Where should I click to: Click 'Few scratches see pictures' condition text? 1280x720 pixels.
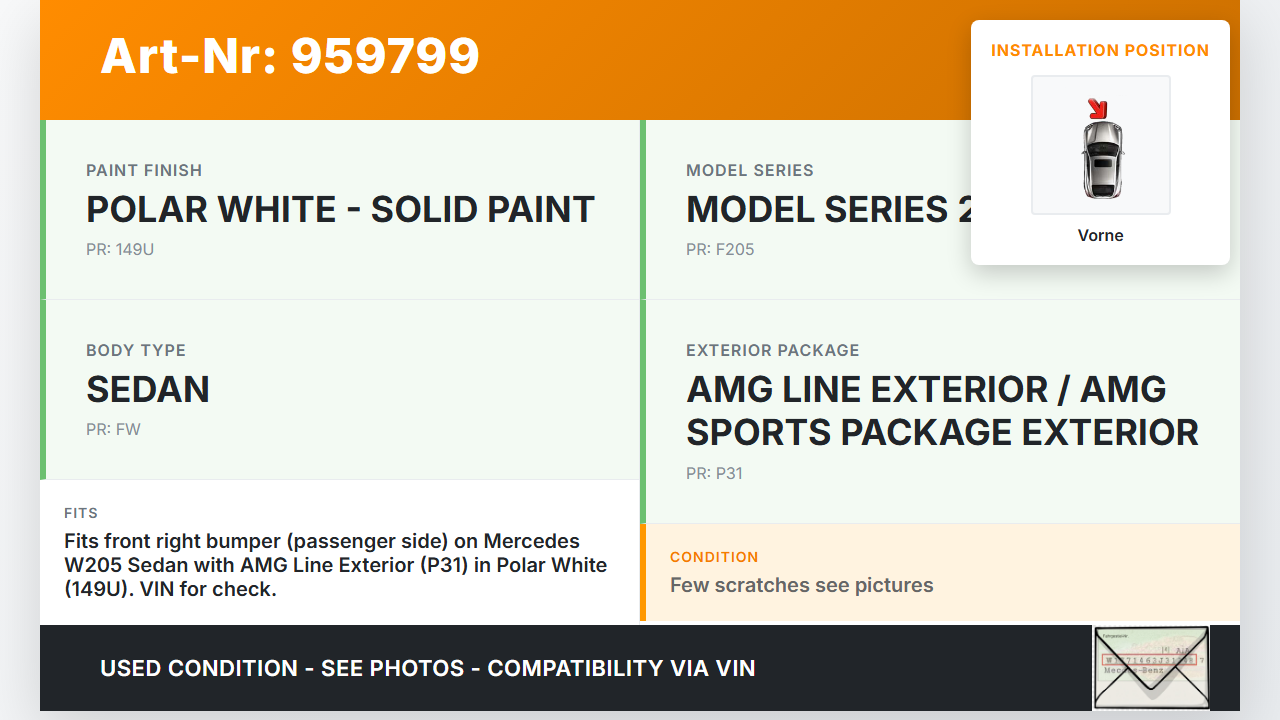[x=801, y=585]
